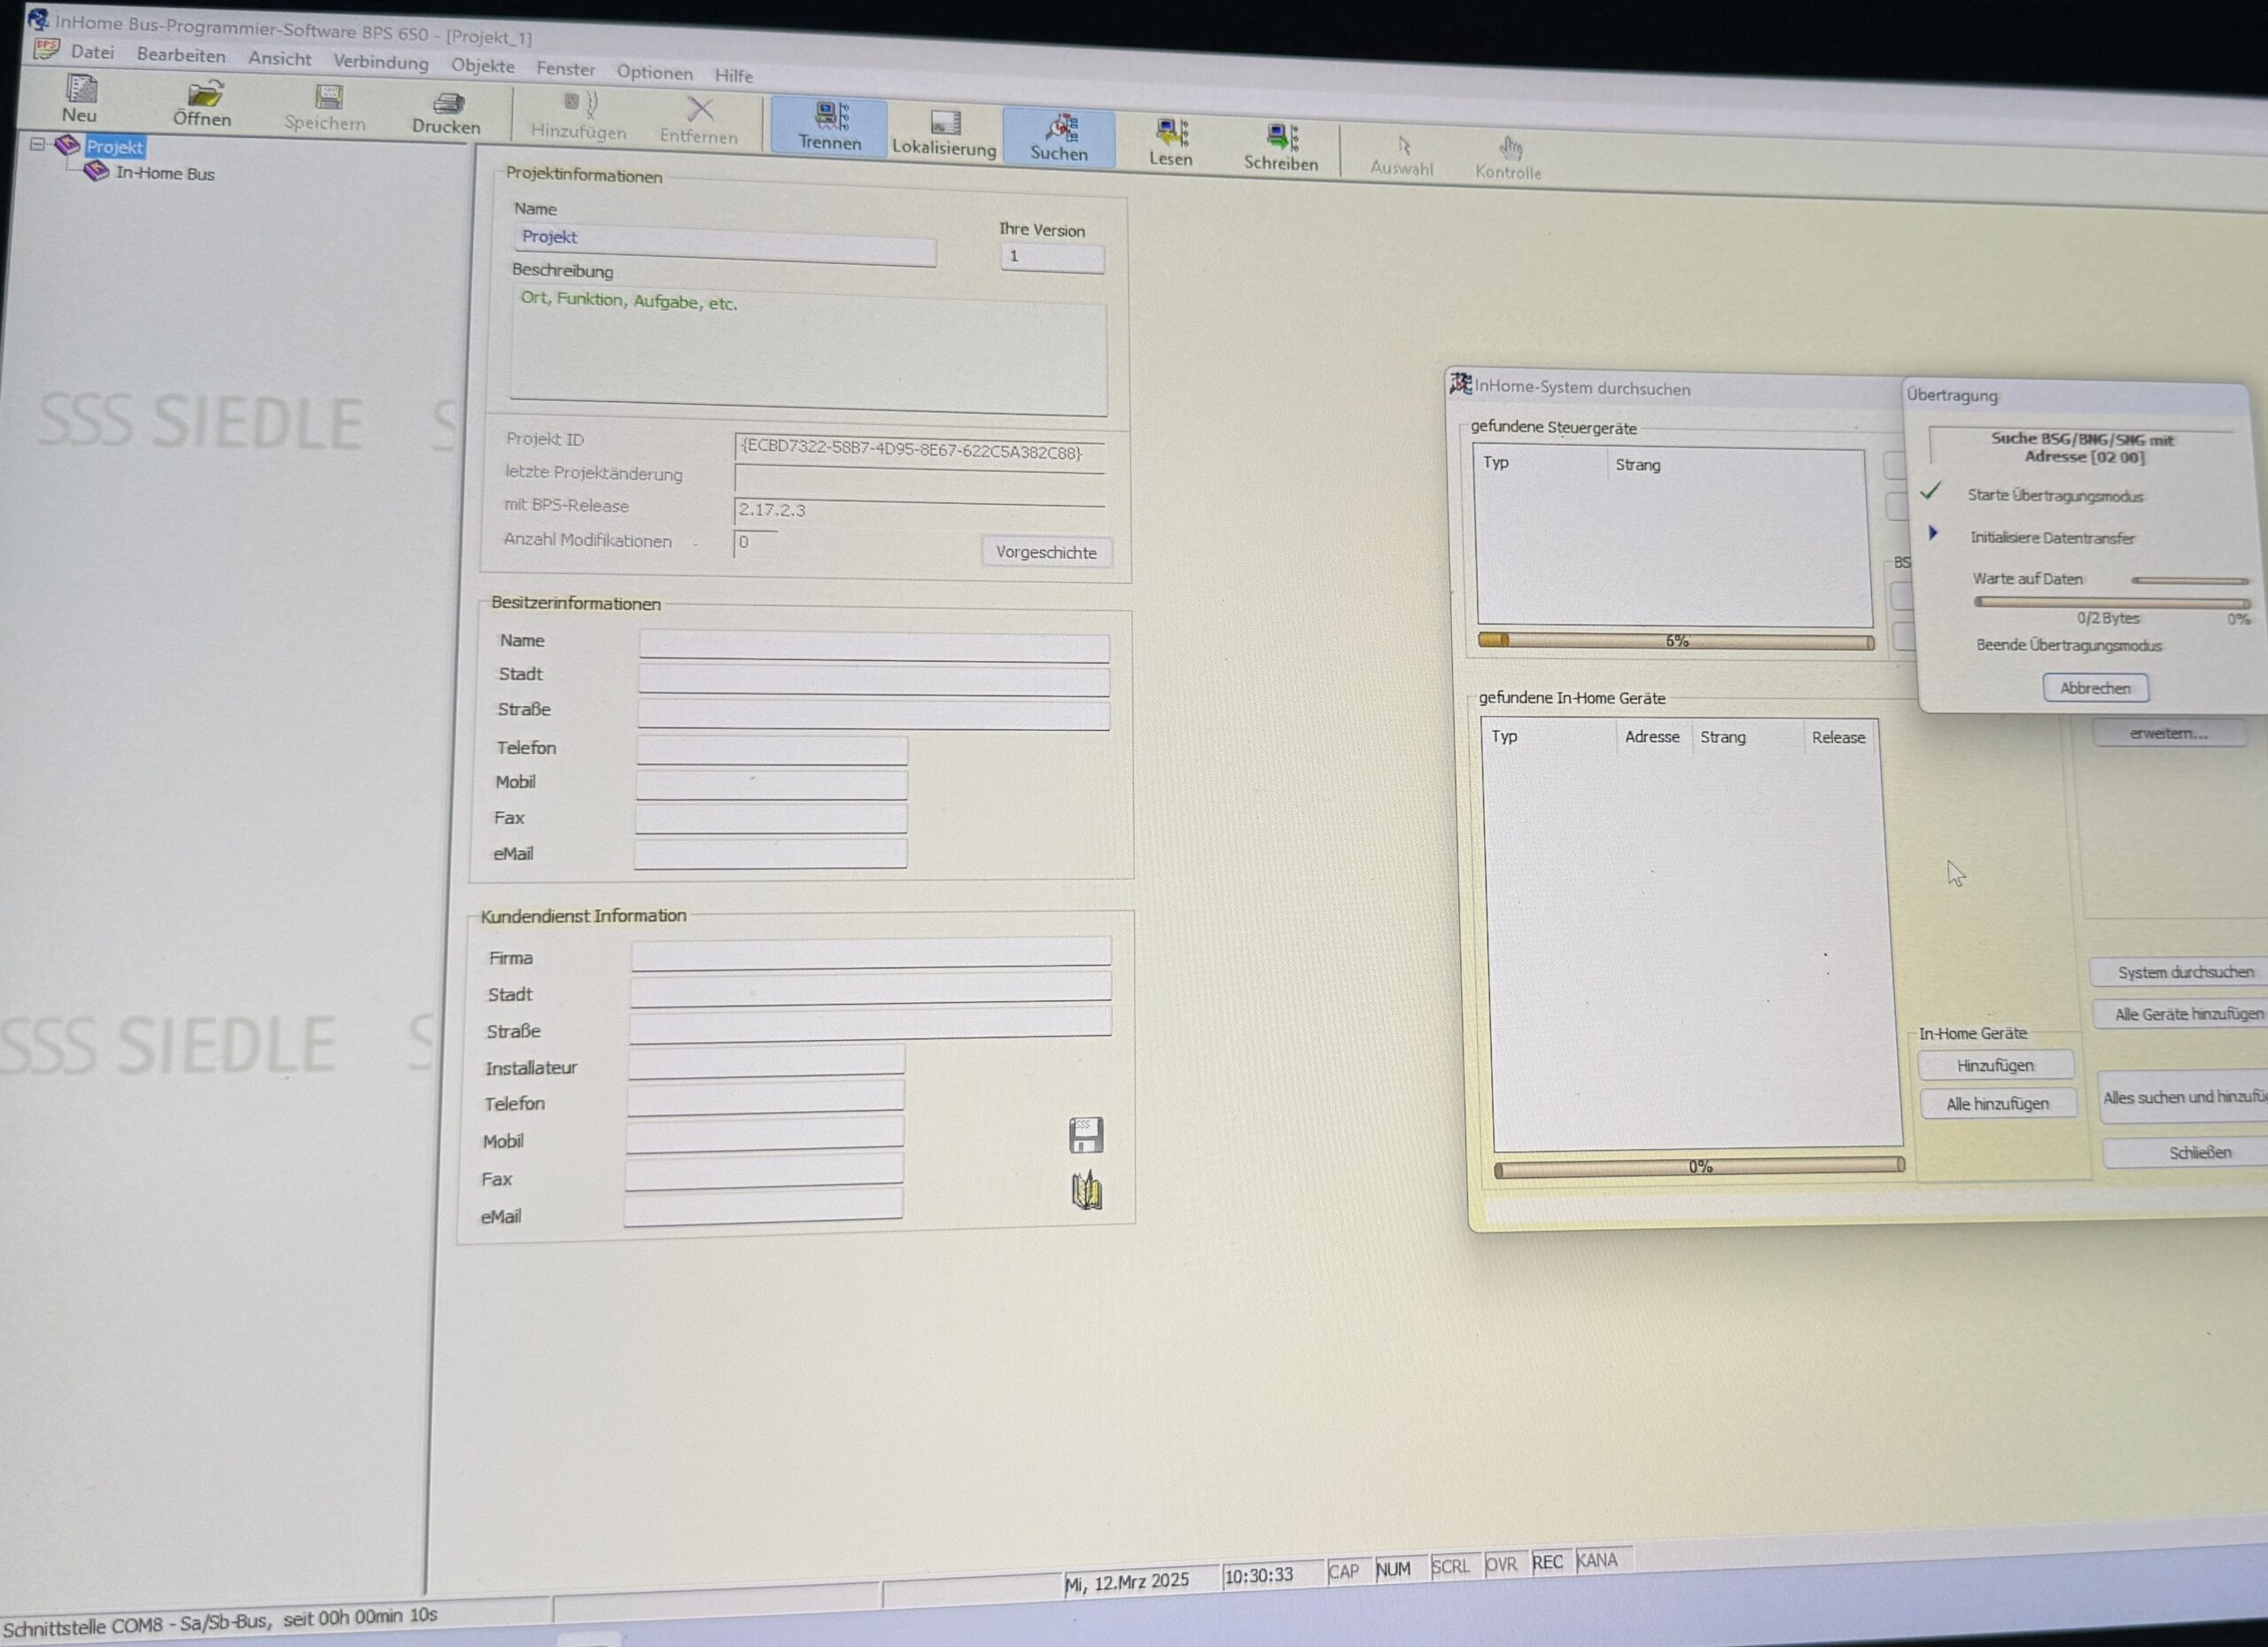Click the Entfernen toolbar icon
The width and height of the screenshot is (2268, 1647).
(699, 108)
